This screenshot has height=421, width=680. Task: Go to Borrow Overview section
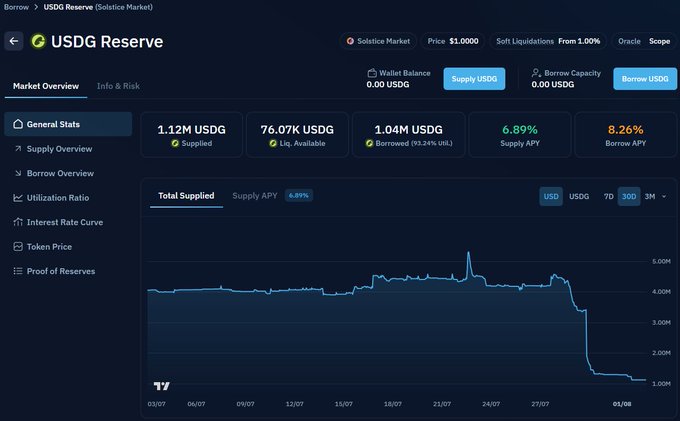68,173
